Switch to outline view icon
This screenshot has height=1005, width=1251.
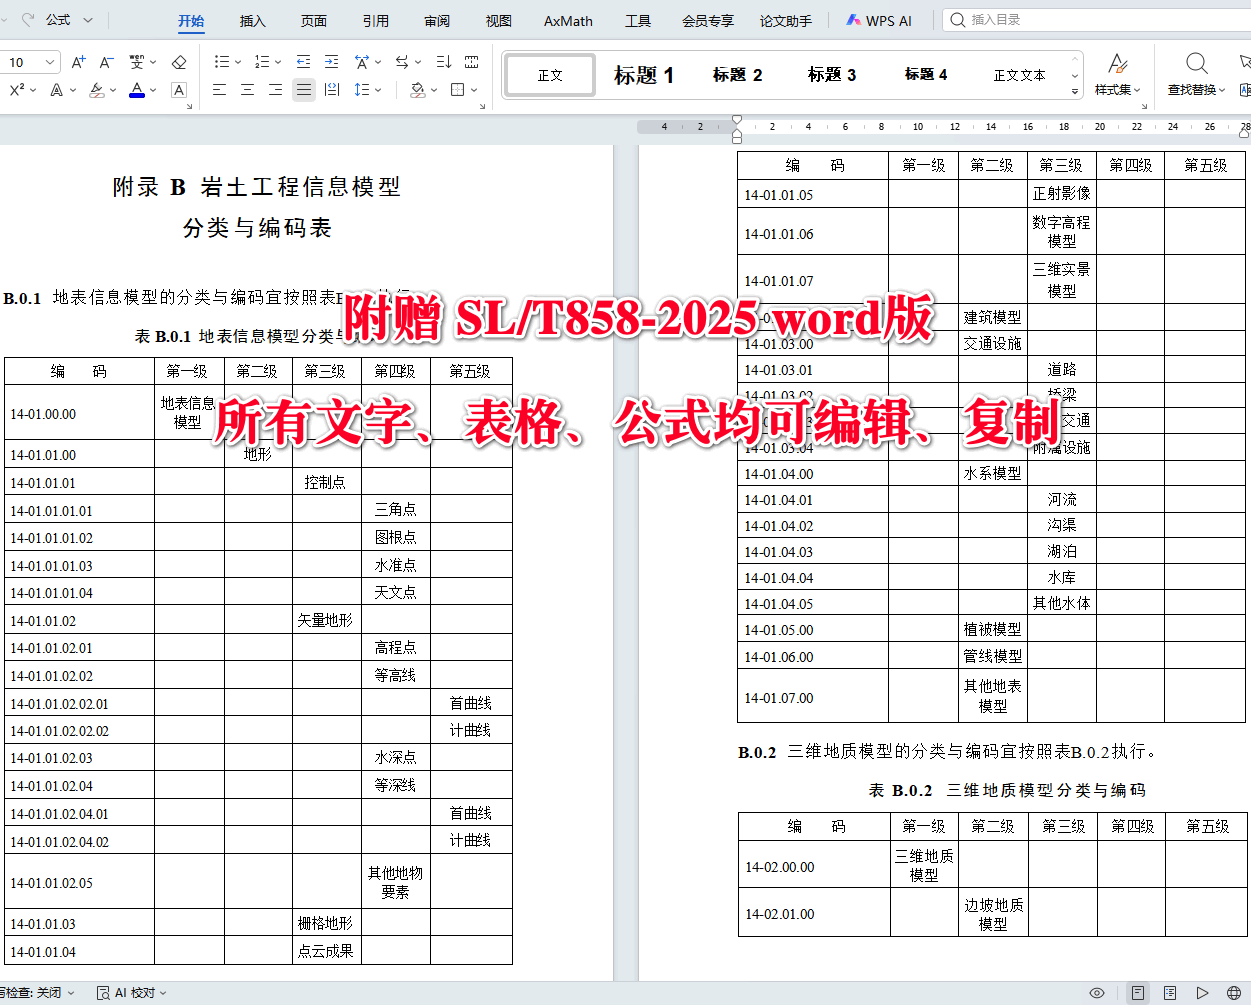coord(1170,993)
